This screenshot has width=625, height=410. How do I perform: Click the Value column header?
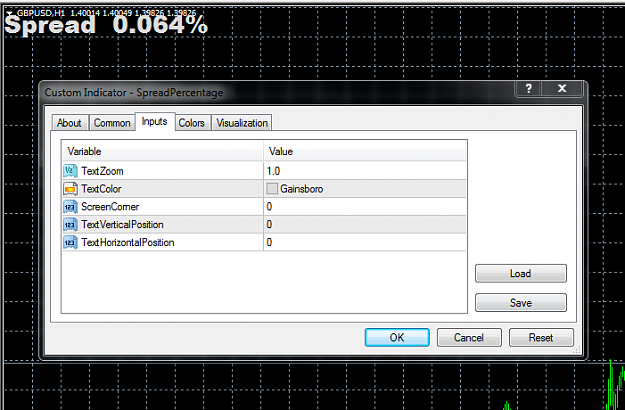pos(365,151)
